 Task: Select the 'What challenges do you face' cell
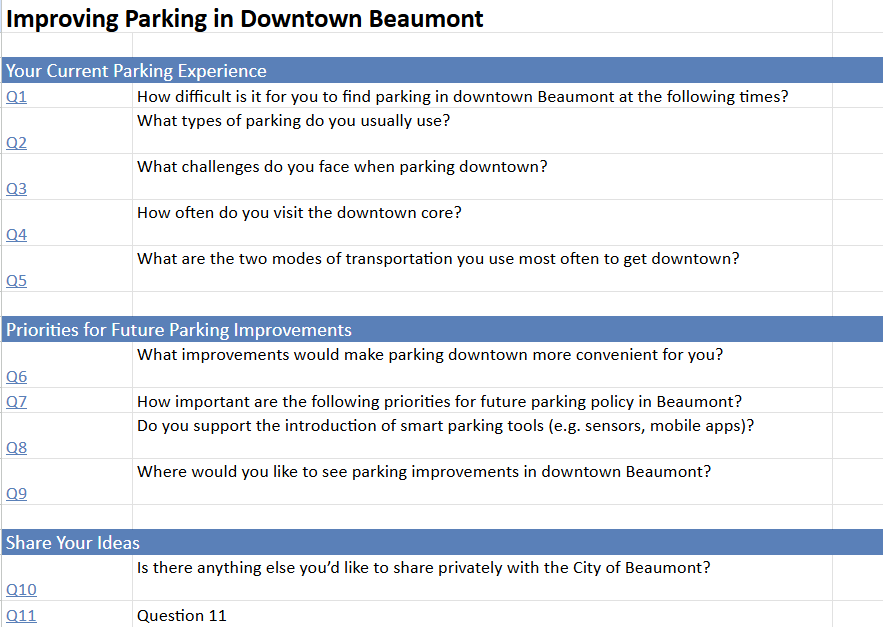point(342,167)
